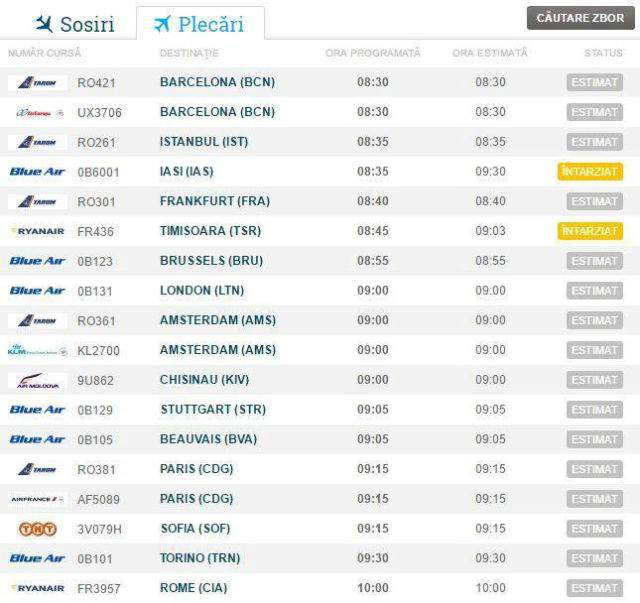This screenshot has height=603, width=640.
Task: Click the Air Moldova logo for 9U862
Action: [x=38, y=380]
